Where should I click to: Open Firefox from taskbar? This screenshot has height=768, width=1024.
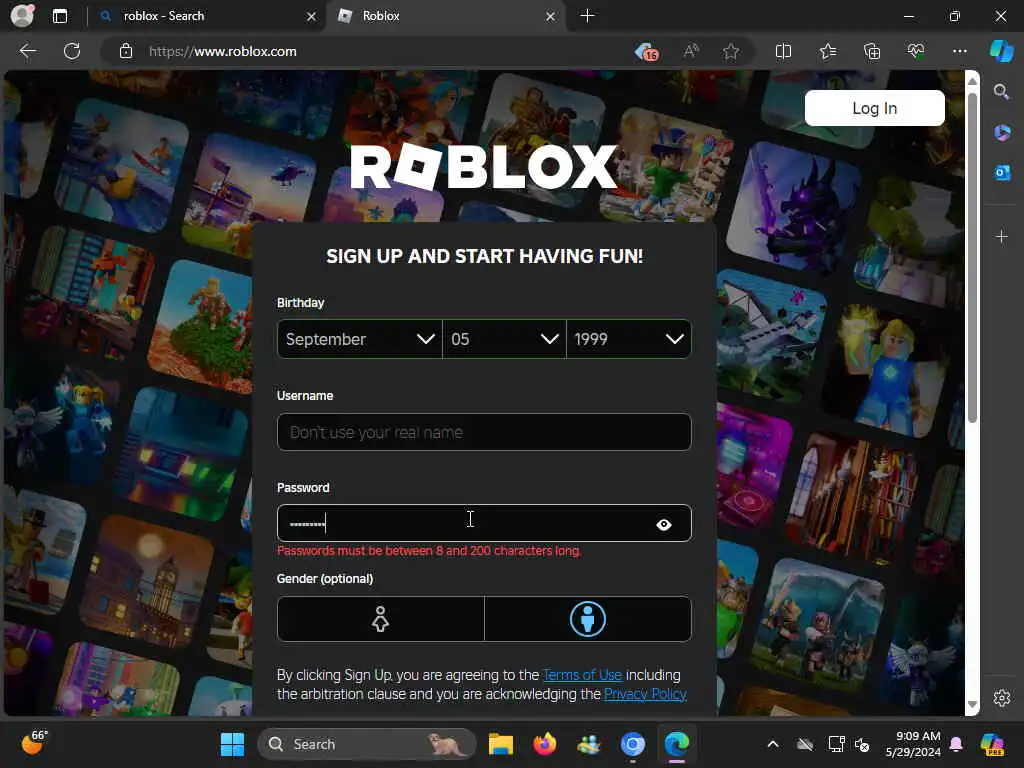(545, 744)
